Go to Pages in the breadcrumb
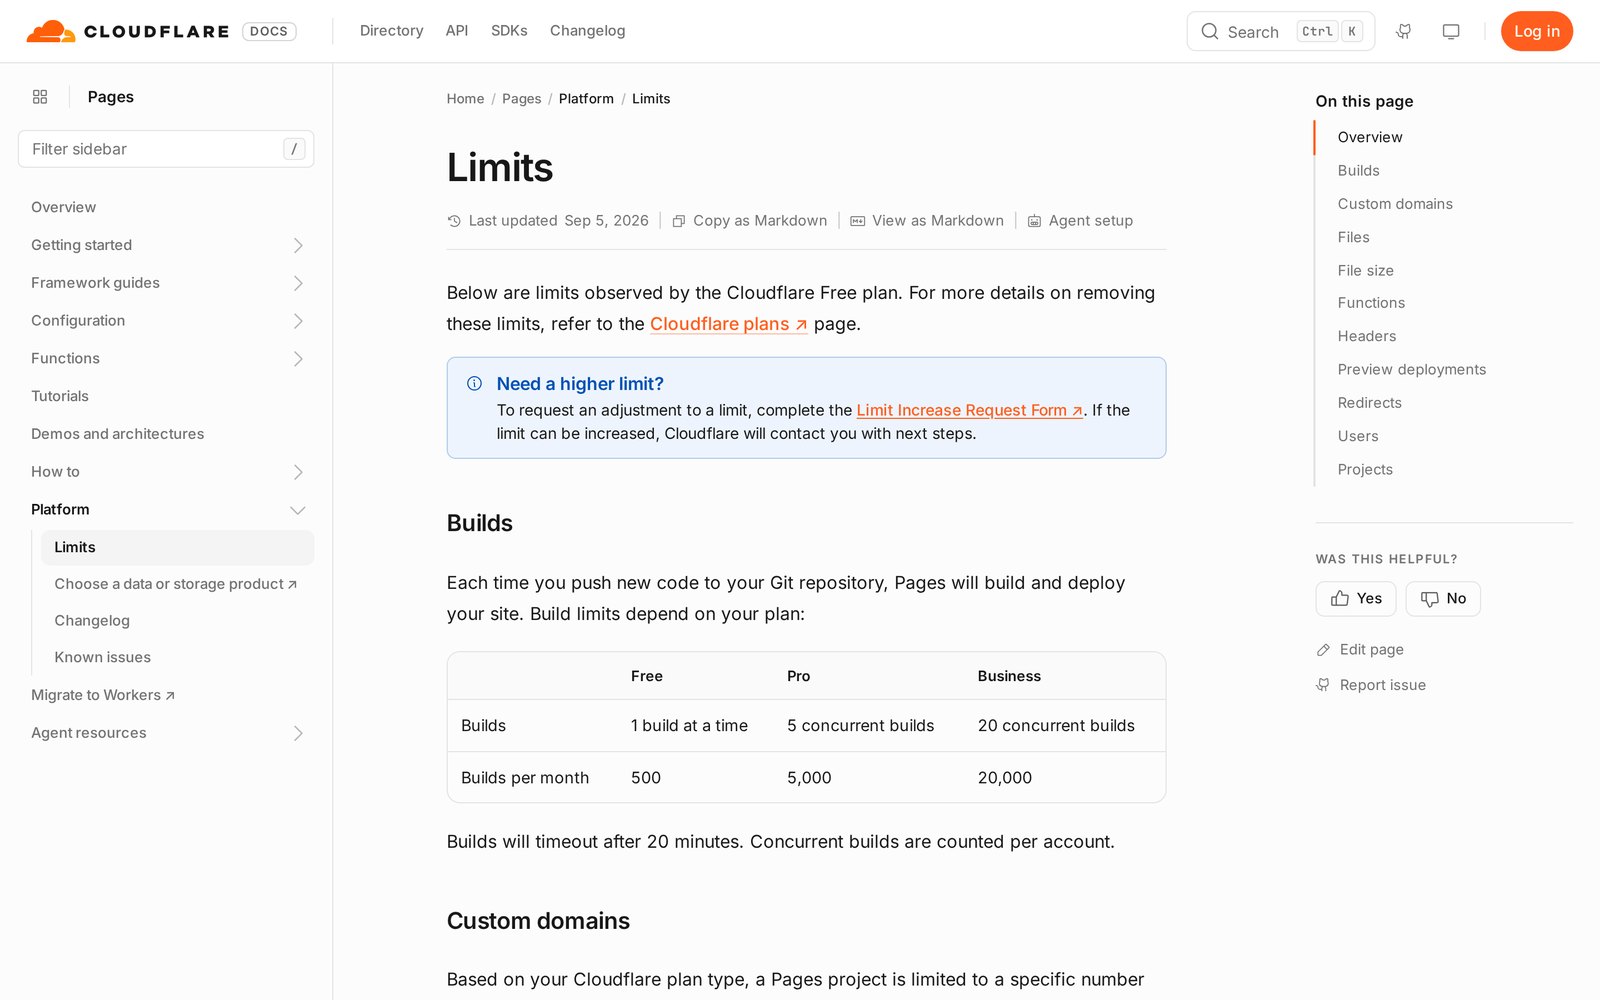Image resolution: width=1600 pixels, height=1000 pixels. coord(522,99)
